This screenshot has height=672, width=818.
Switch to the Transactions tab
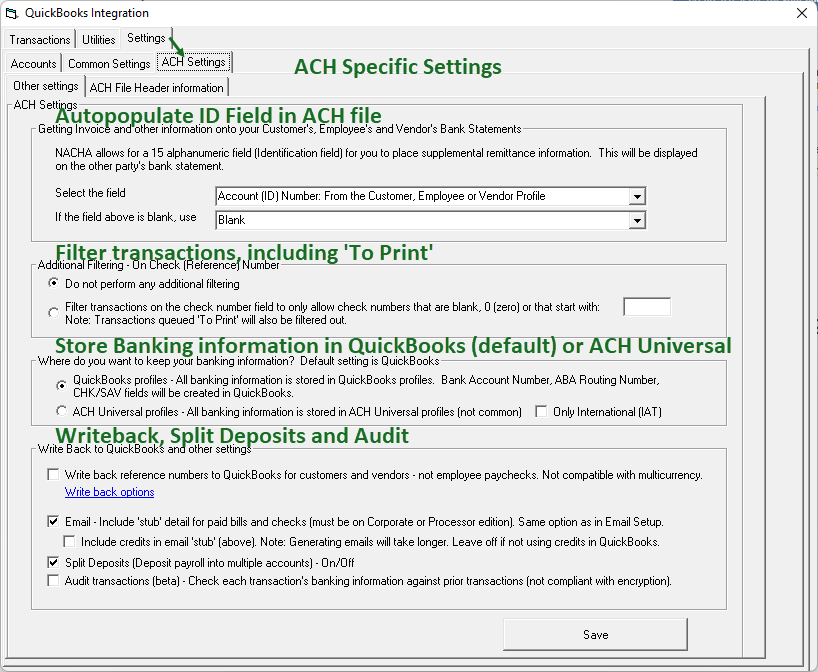point(40,40)
